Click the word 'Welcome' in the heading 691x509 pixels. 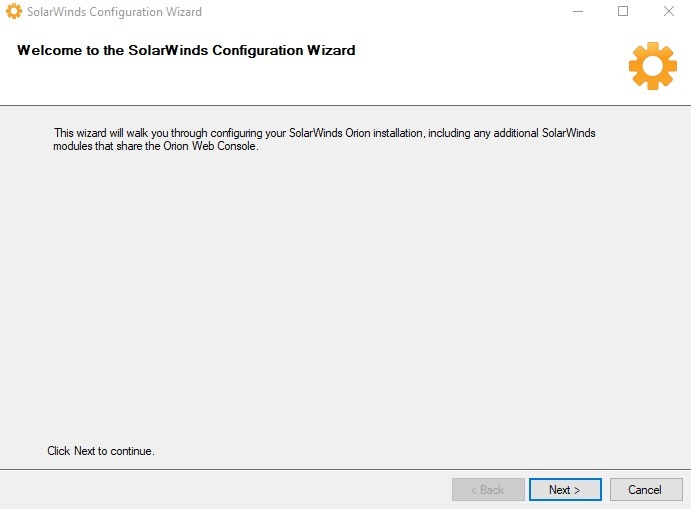pos(49,50)
